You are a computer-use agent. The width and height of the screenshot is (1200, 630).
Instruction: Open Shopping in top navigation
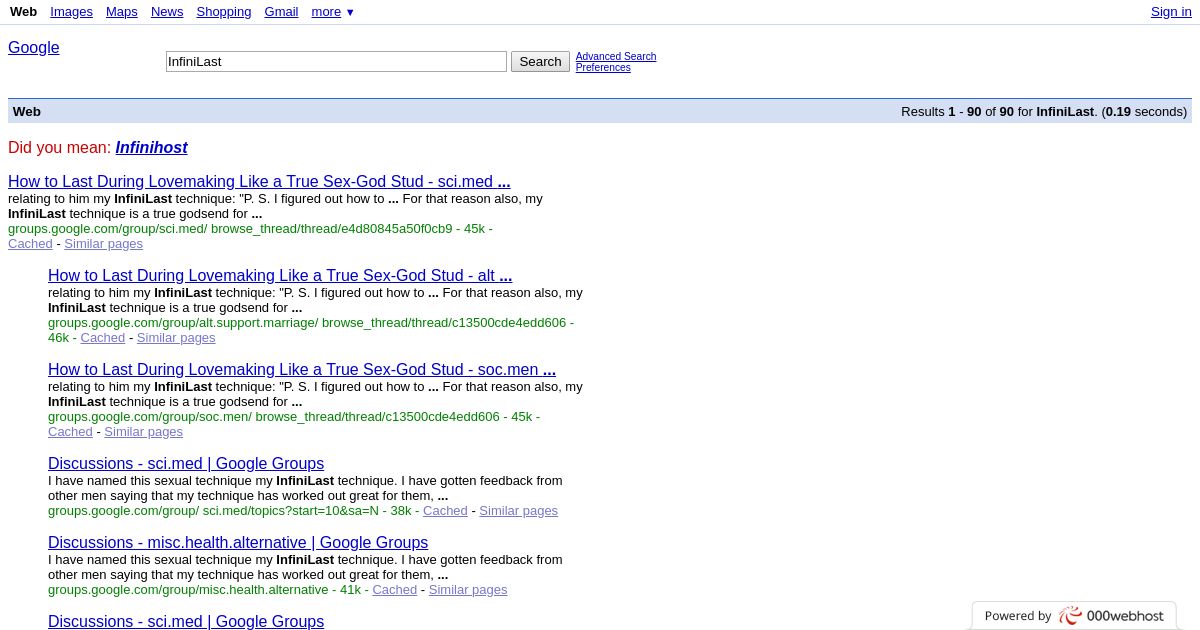pyautogui.click(x=224, y=12)
